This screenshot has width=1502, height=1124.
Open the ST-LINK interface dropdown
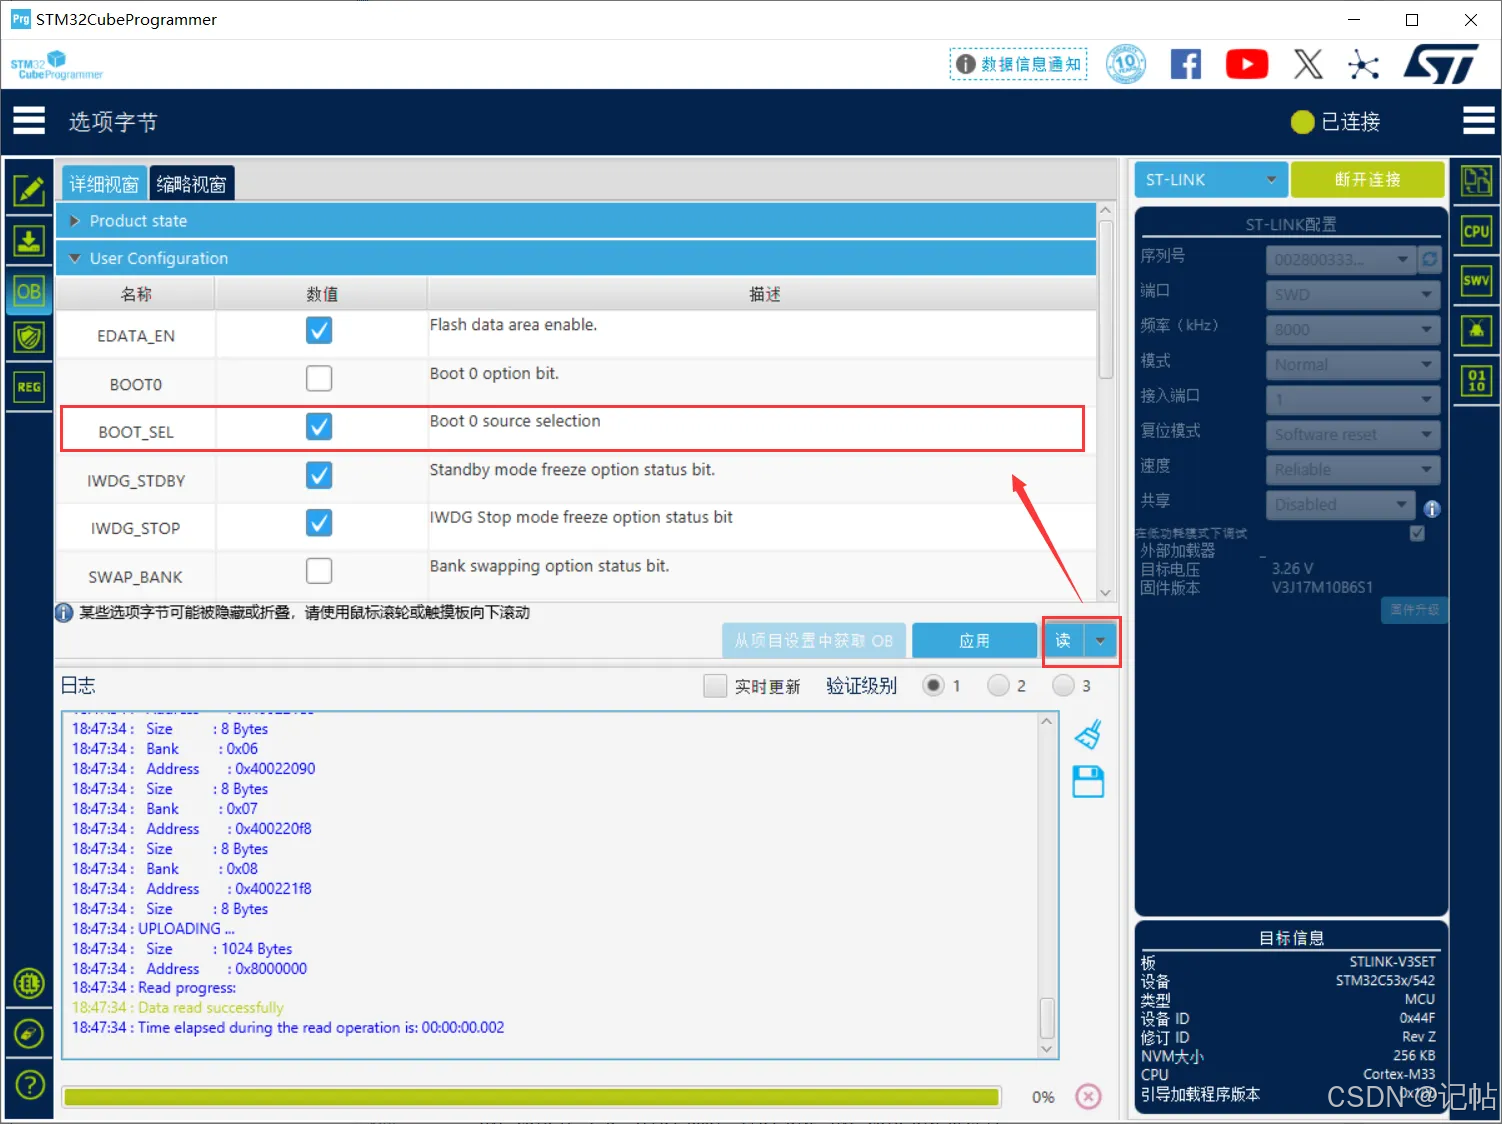pos(1211,180)
